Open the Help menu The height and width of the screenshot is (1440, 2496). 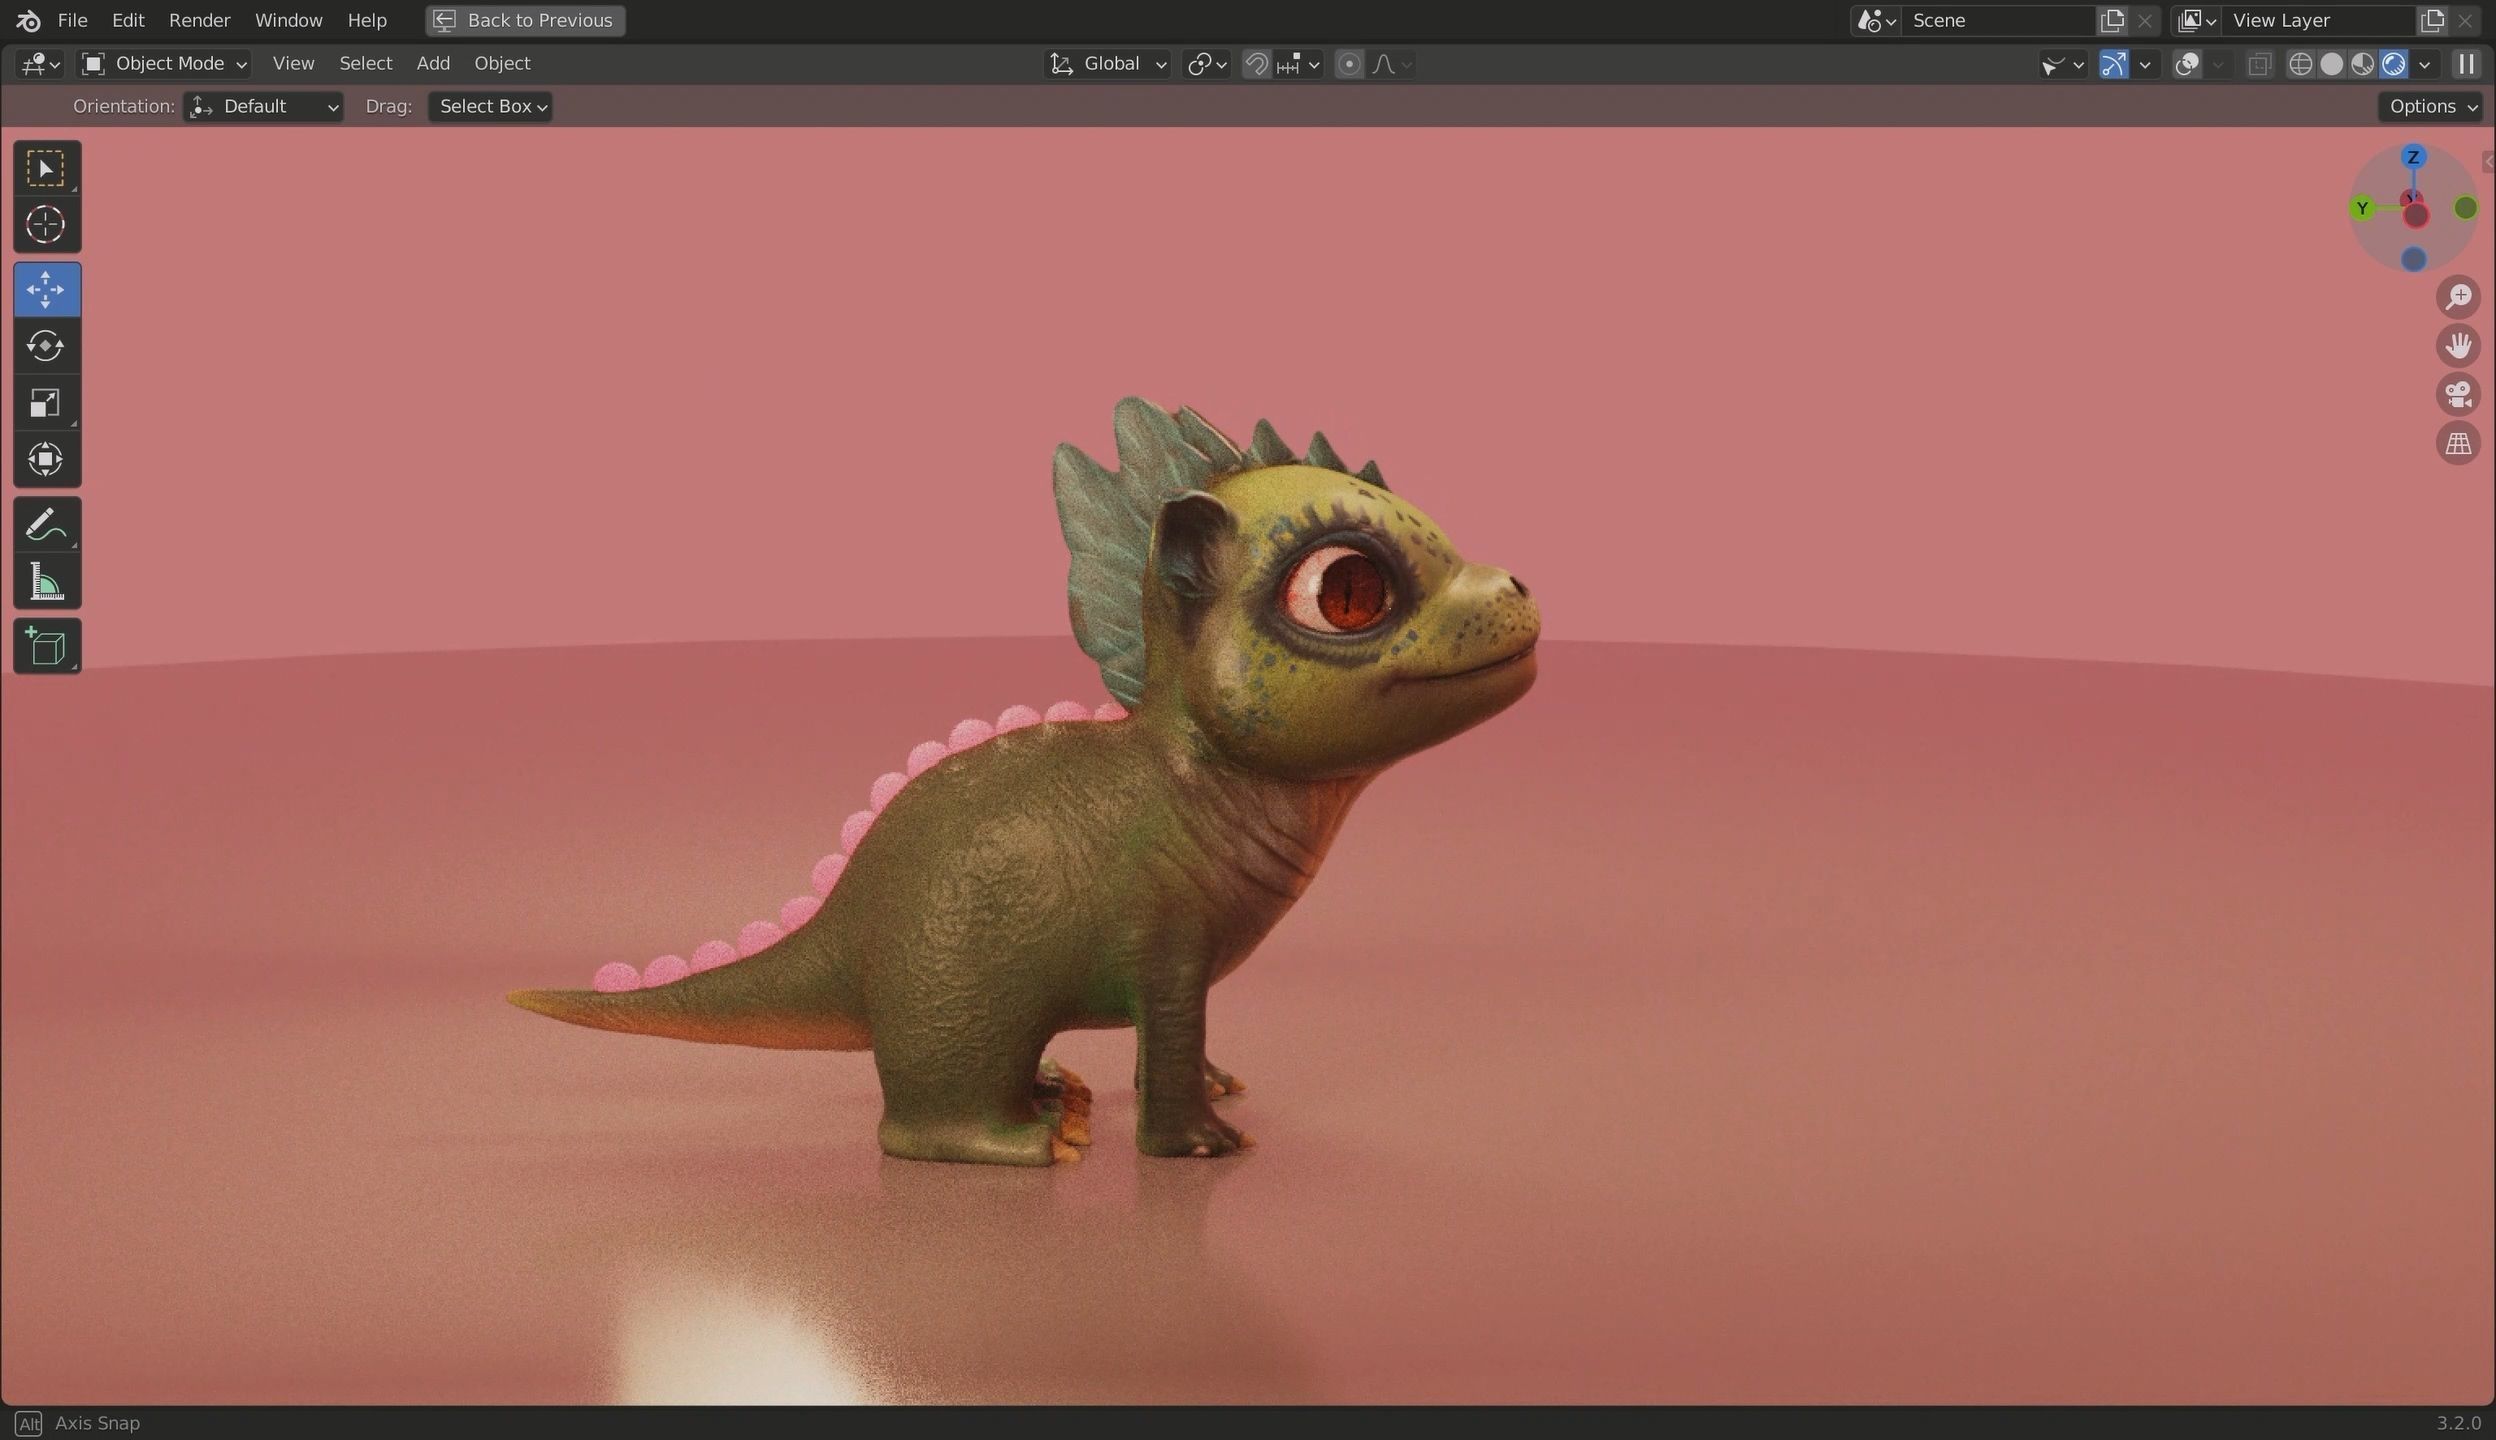click(x=366, y=20)
